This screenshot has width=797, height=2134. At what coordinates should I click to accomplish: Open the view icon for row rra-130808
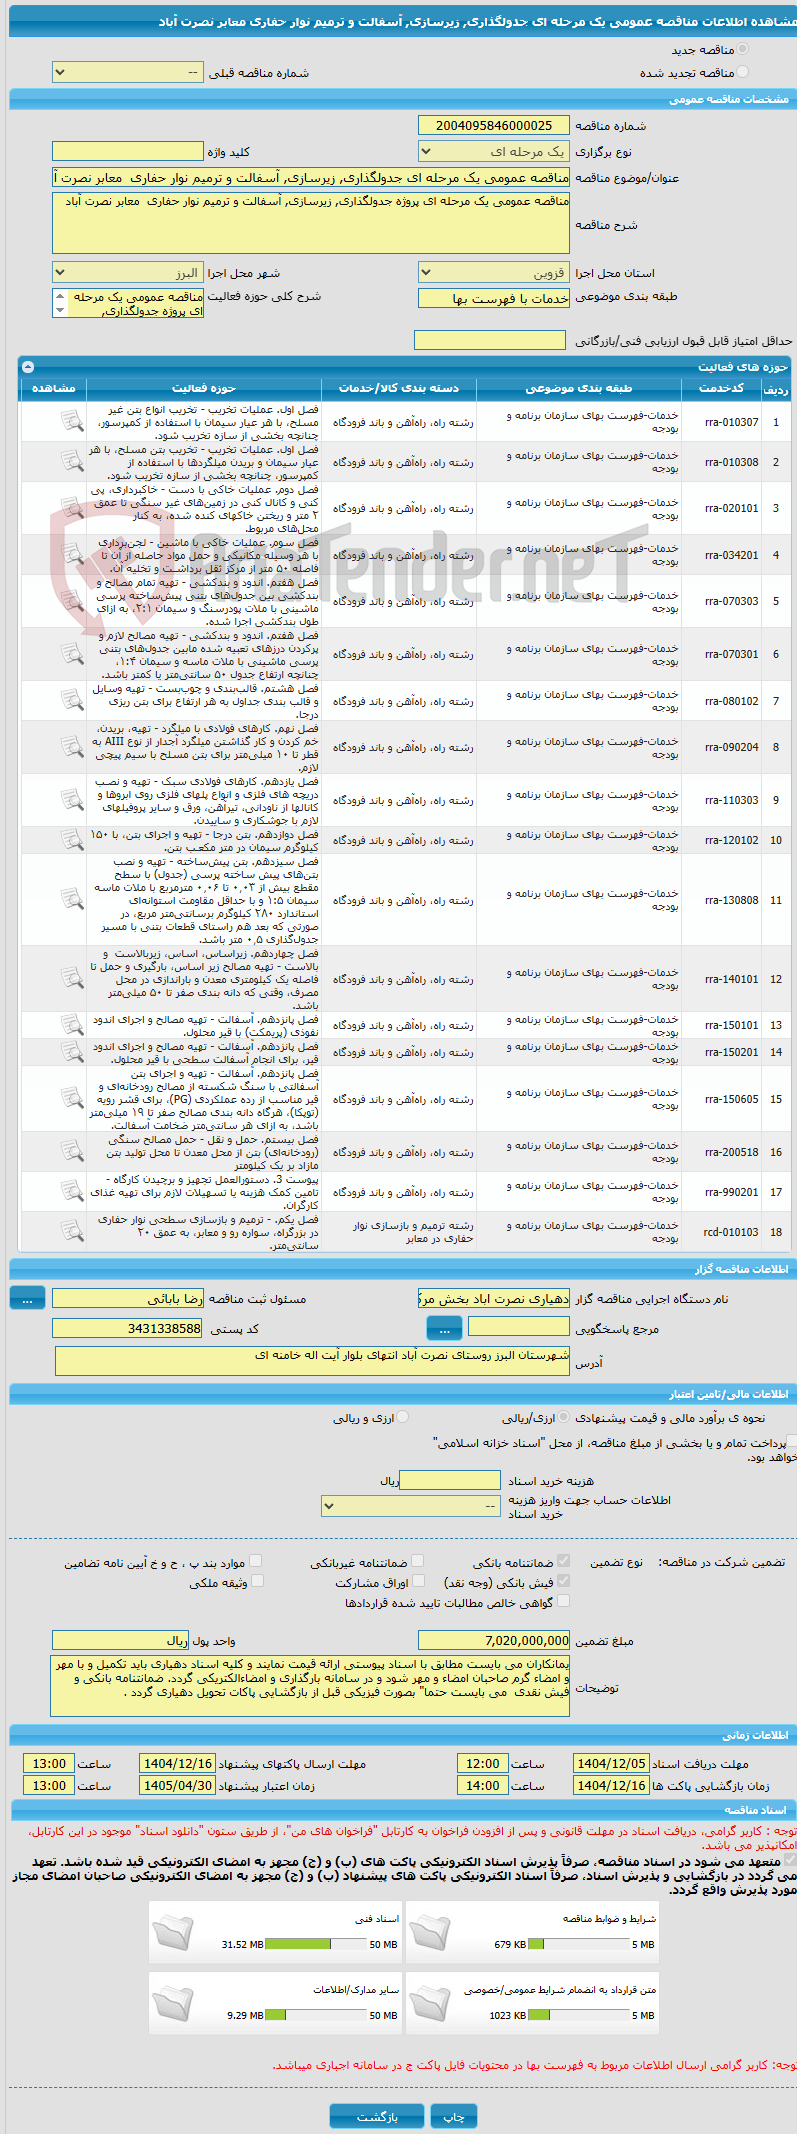[x=72, y=900]
